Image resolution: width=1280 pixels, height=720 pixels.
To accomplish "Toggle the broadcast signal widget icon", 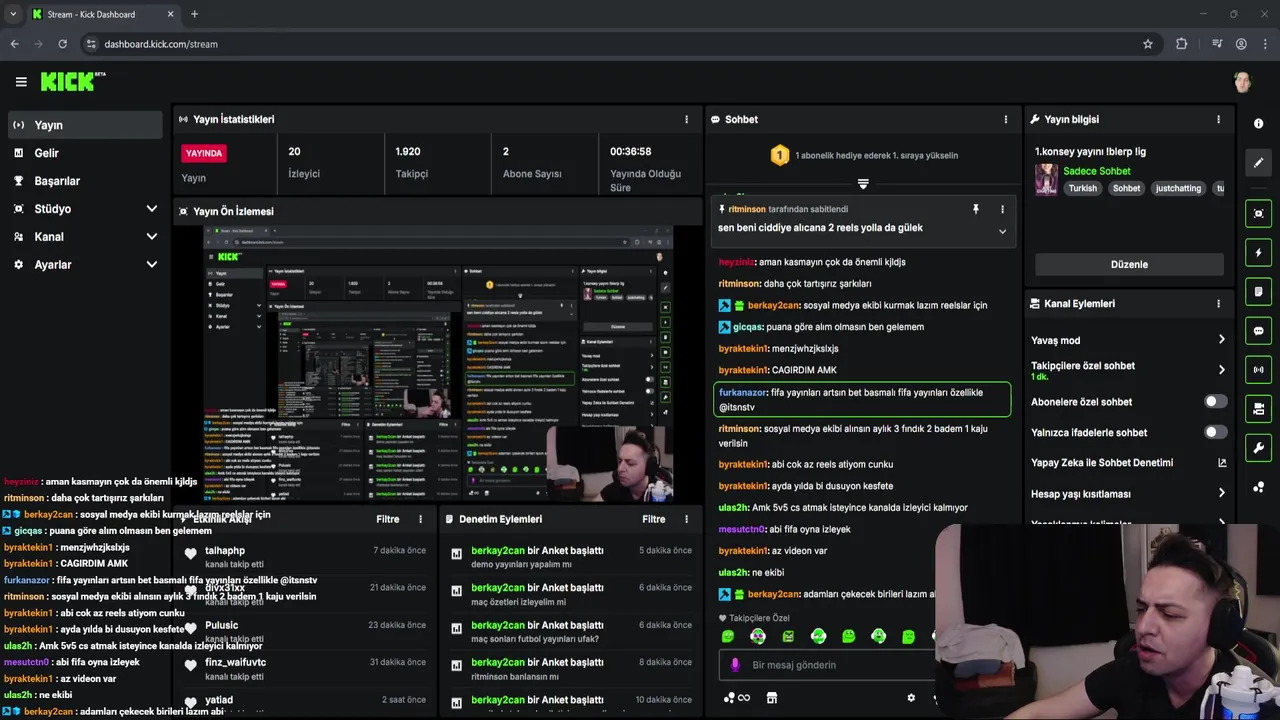I will (1258, 370).
